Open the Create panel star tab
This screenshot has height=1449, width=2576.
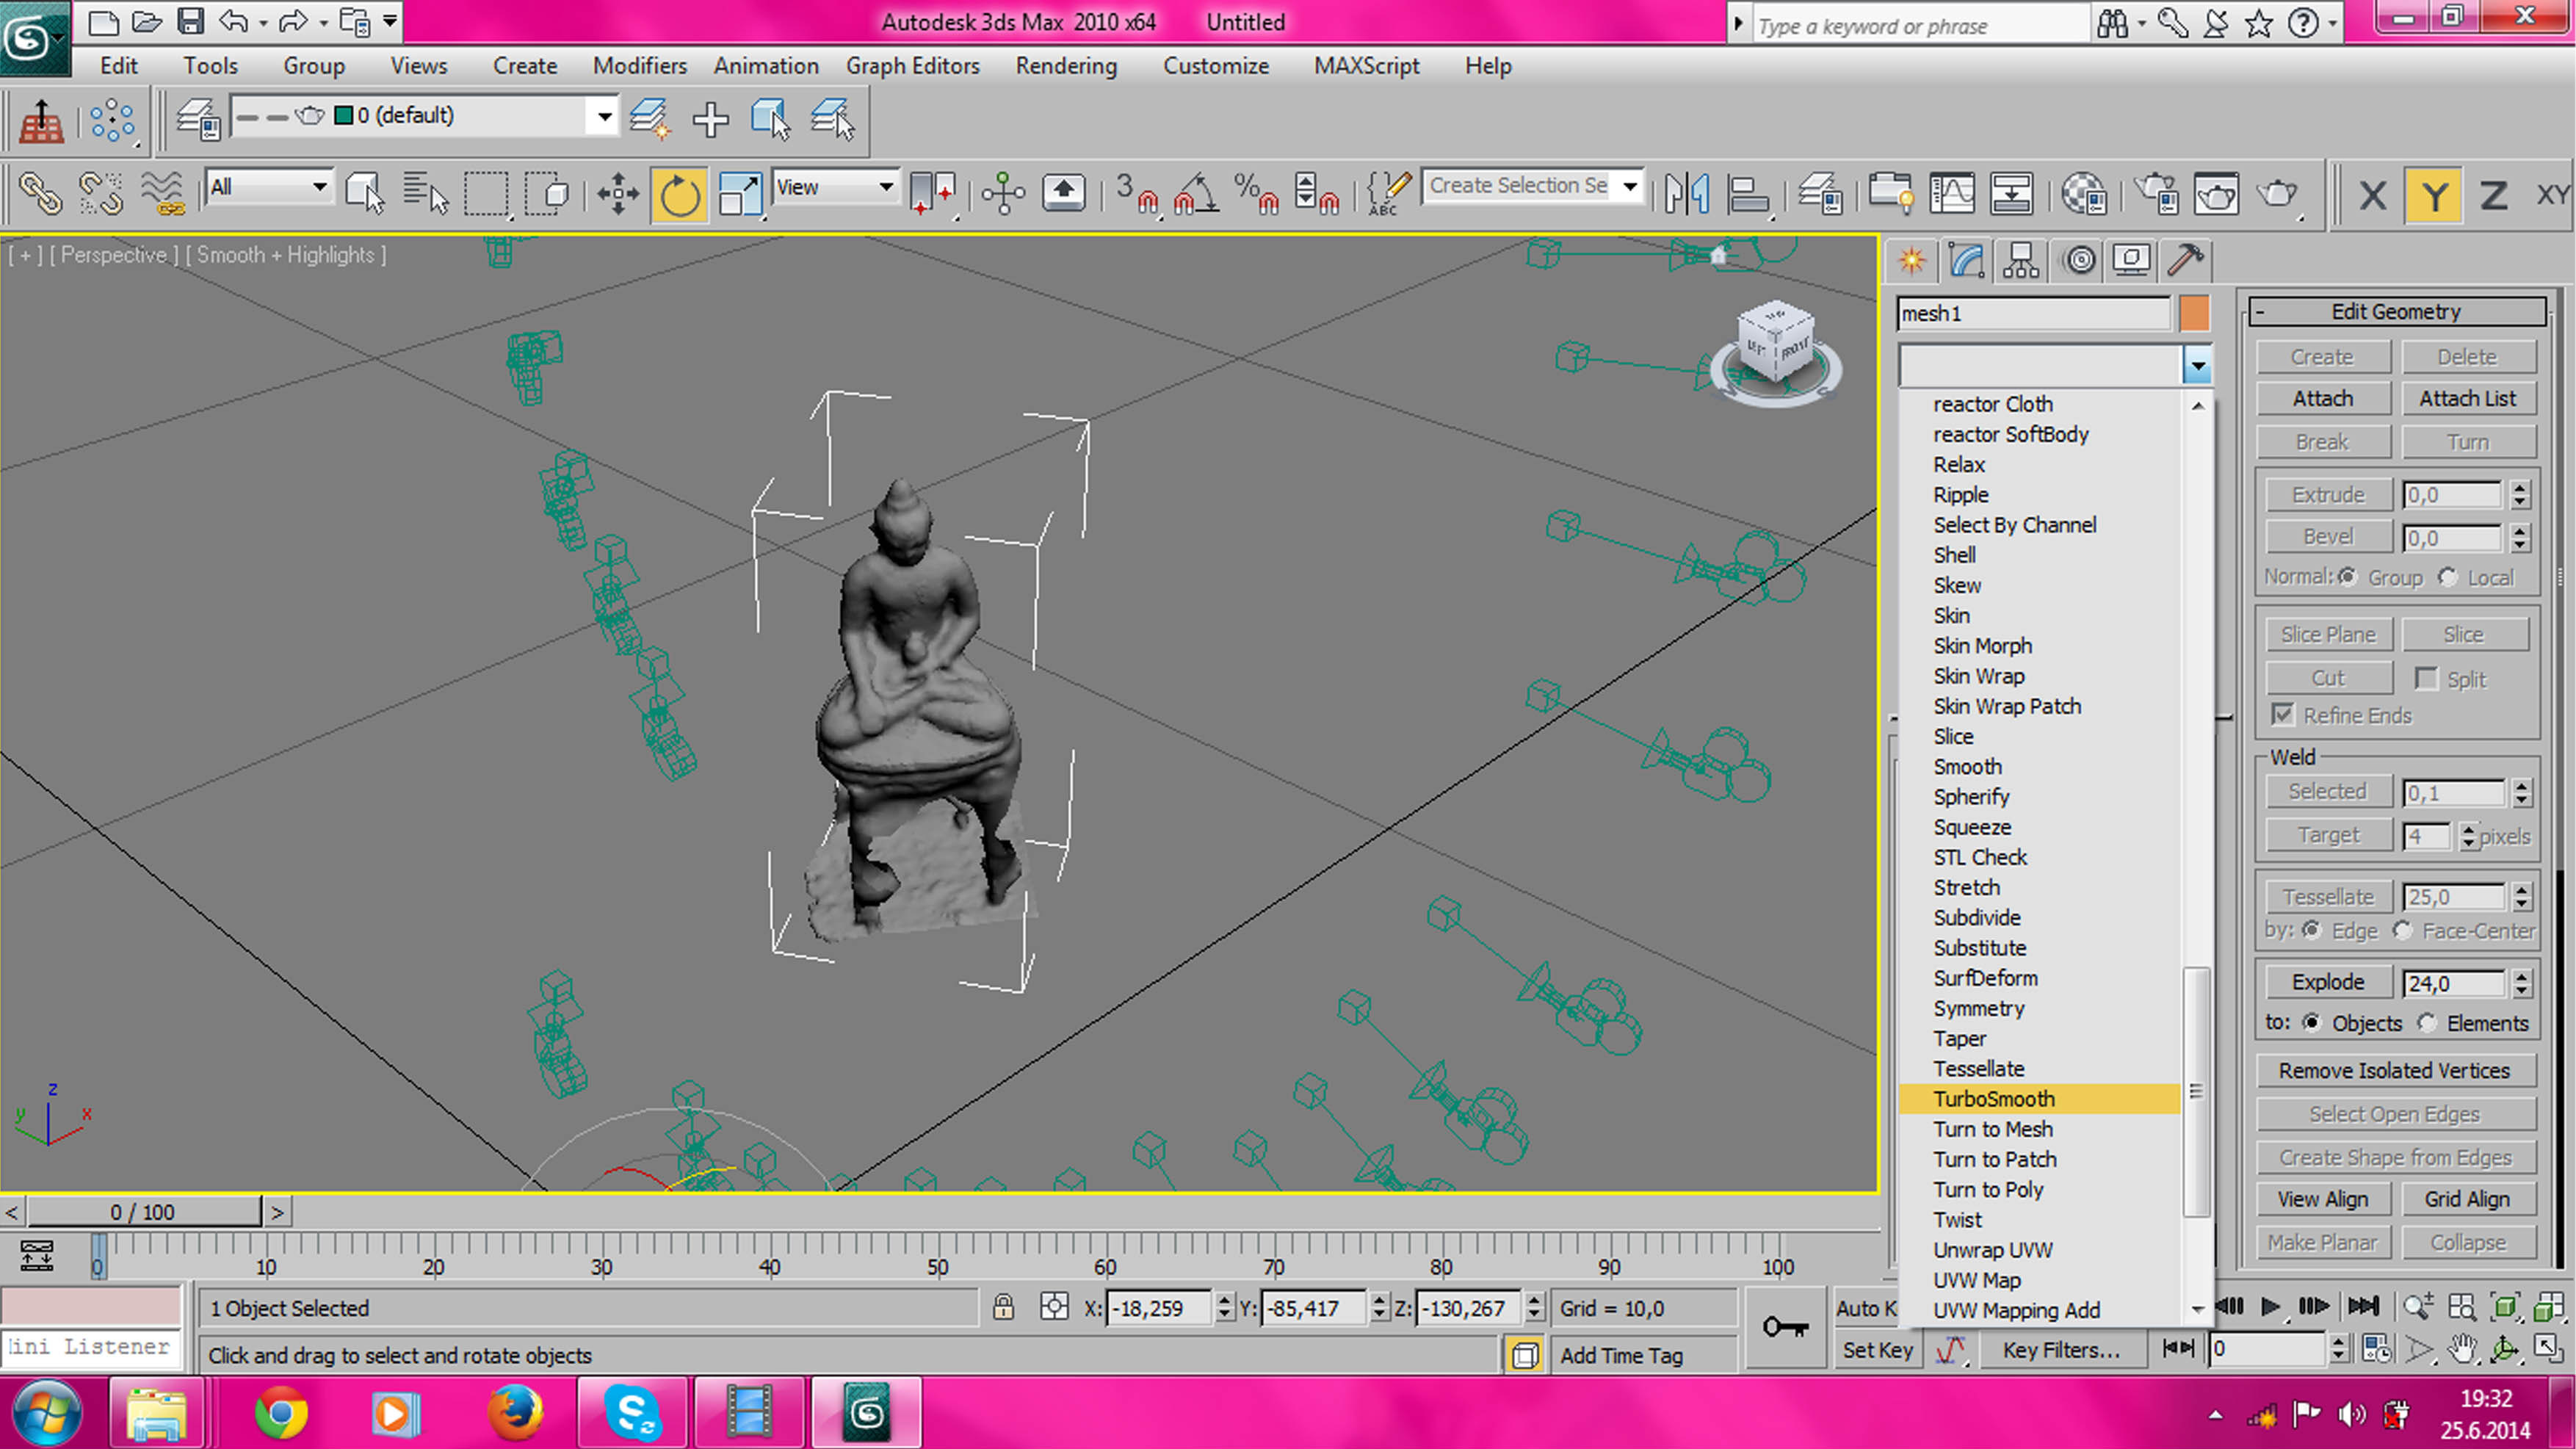coord(1912,261)
